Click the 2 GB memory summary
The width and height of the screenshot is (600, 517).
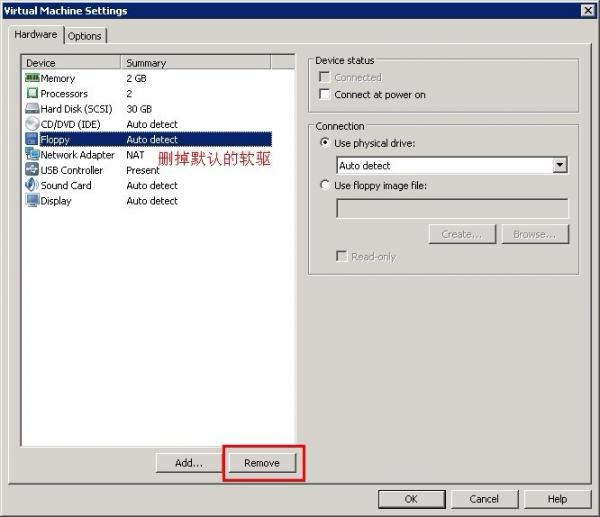[137, 78]
